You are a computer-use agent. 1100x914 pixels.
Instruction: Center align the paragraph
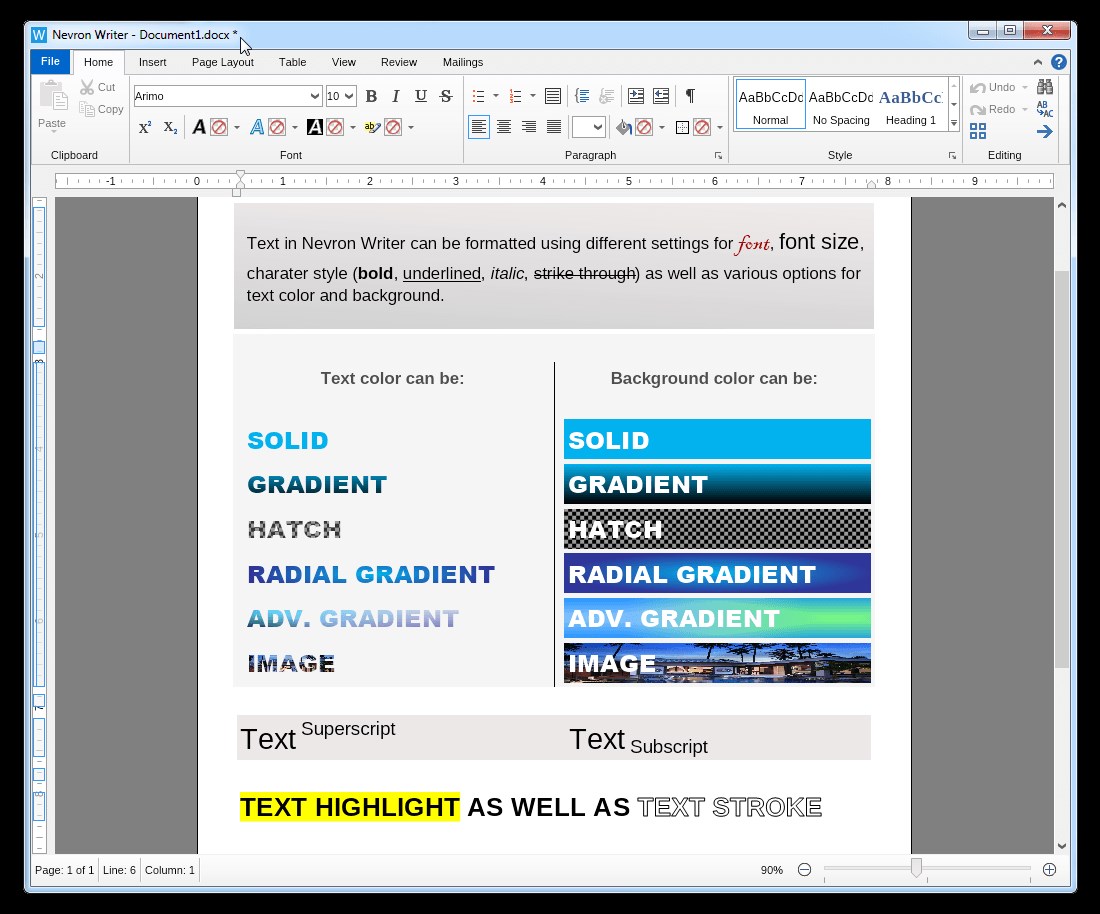(x=504, y=127)
